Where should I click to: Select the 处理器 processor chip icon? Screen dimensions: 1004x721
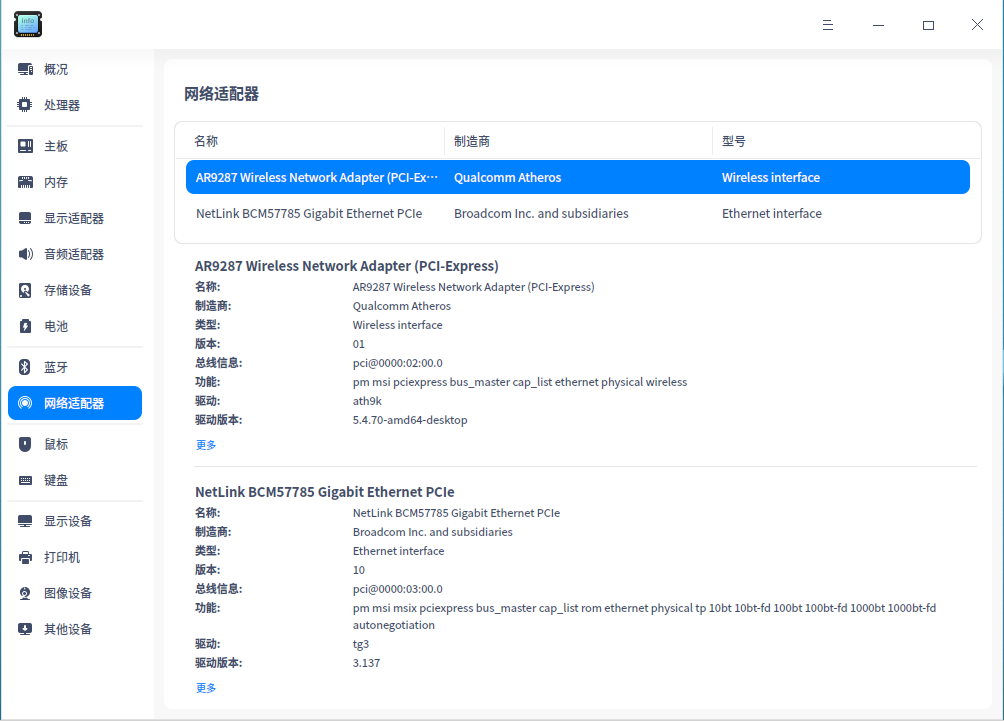coord(25,105)
